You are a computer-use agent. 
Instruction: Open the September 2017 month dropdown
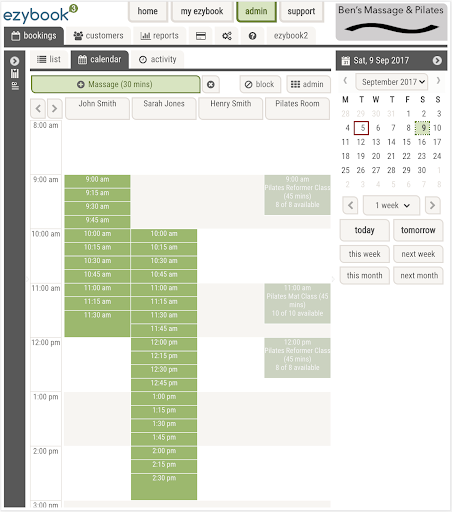(392, 82)
